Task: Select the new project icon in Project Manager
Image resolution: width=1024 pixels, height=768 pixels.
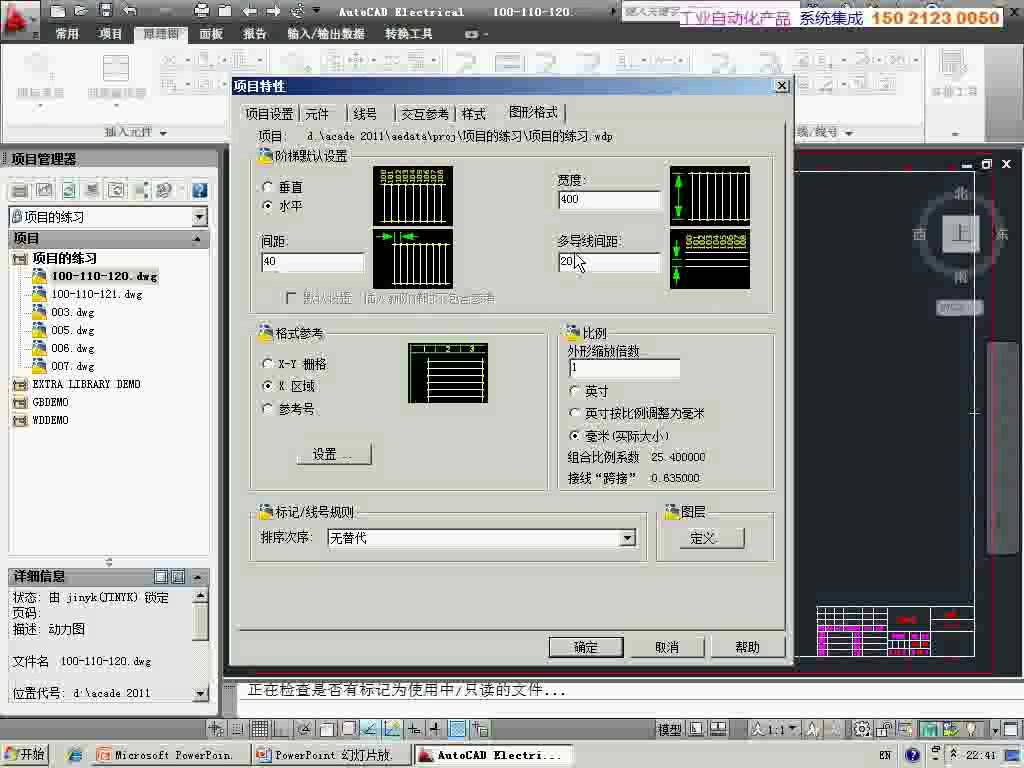Action: pyautogui.click(x=19, y=189)
